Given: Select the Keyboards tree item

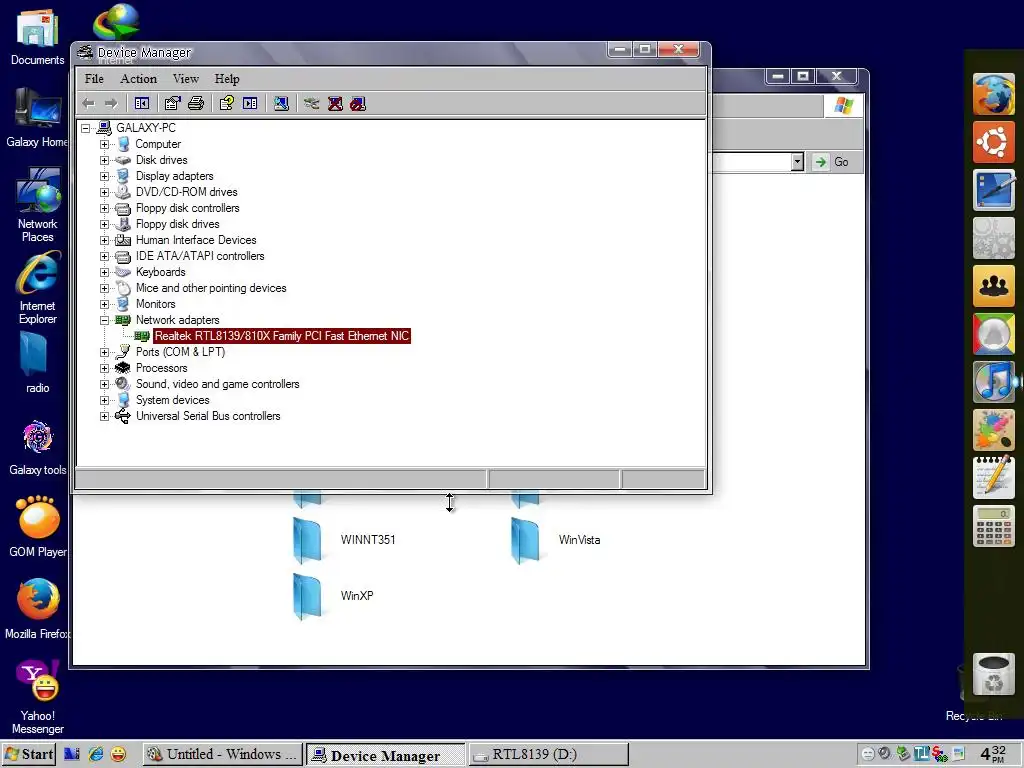Looking at the screenshot, I should [x=161, y=272].
